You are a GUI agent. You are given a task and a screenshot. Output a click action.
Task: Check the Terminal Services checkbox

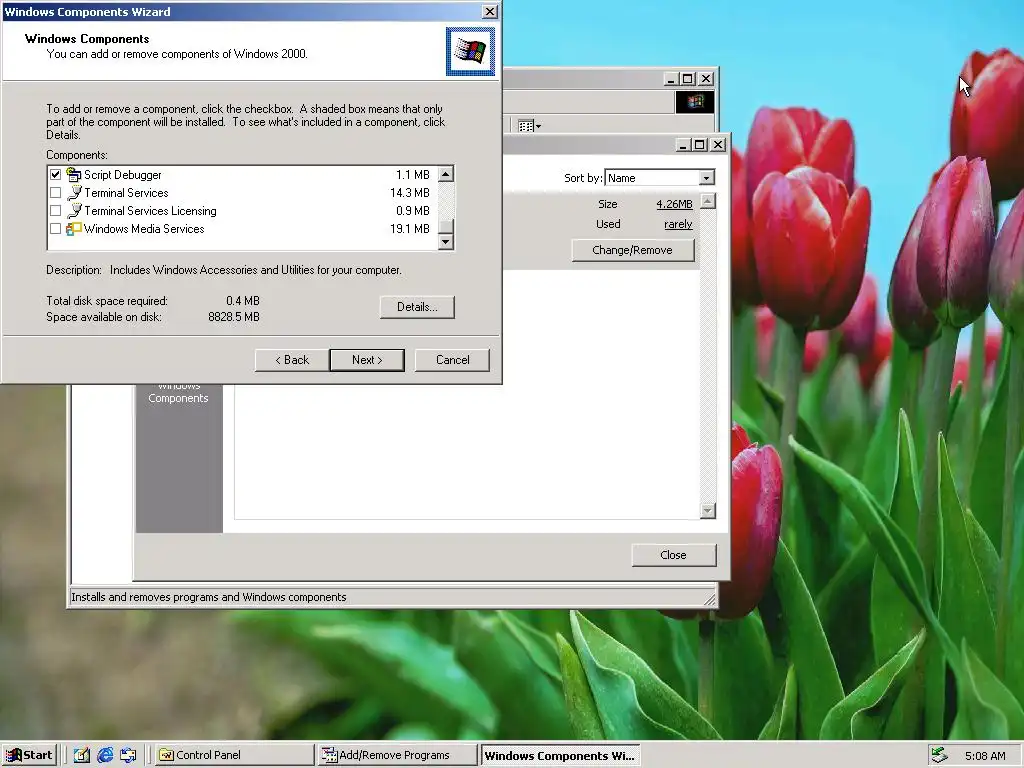[x=56, y=193]
